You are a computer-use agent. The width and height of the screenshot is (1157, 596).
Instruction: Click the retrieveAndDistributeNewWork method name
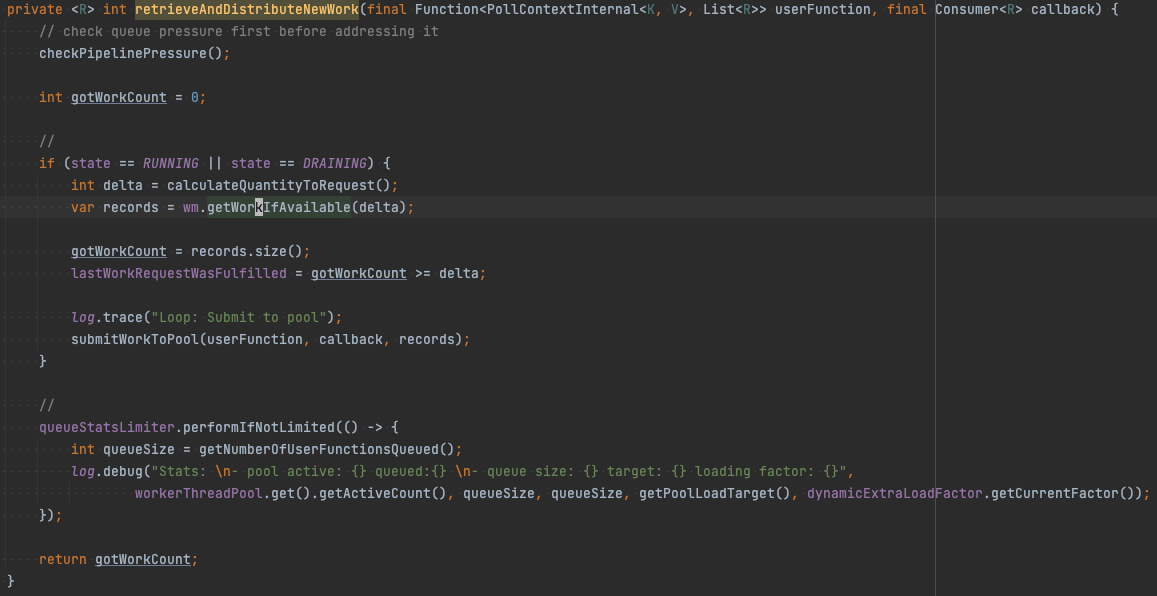coord(246,10)
